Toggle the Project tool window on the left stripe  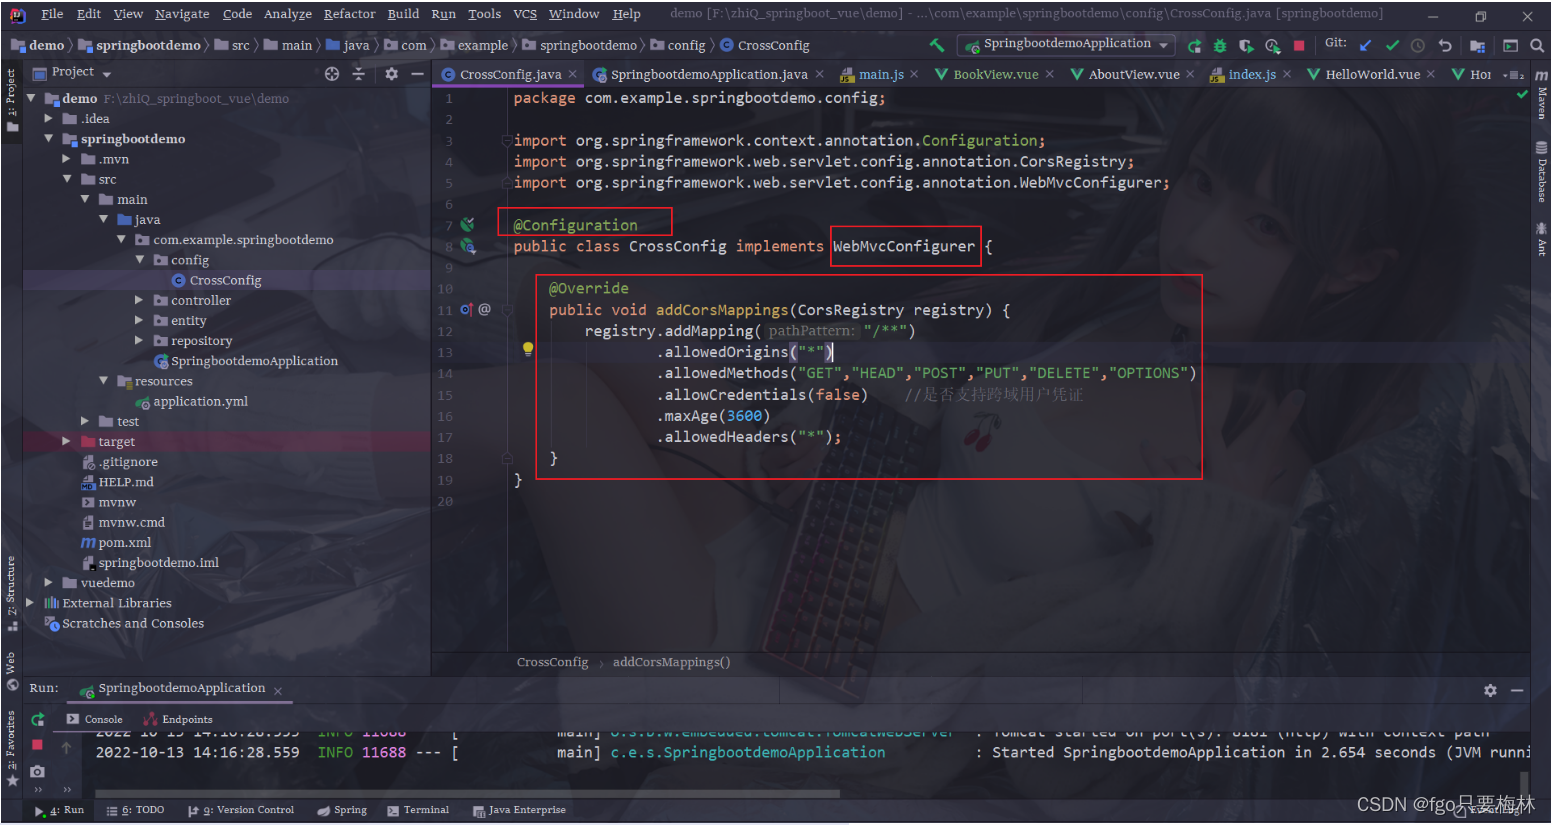pyautogui.click(x=11, y=99)
